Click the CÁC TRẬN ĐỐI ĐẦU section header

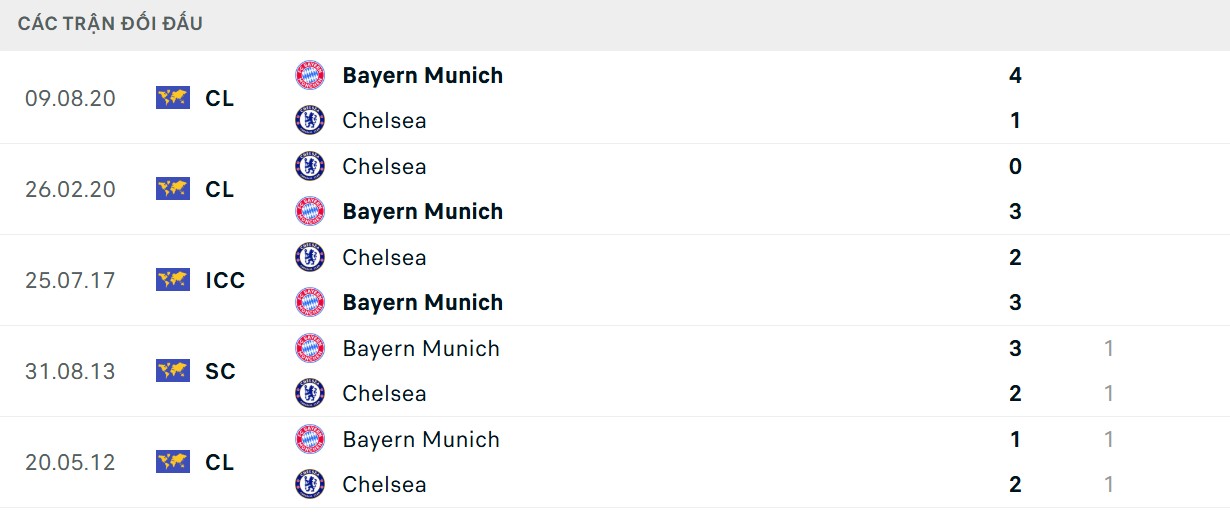110,23
